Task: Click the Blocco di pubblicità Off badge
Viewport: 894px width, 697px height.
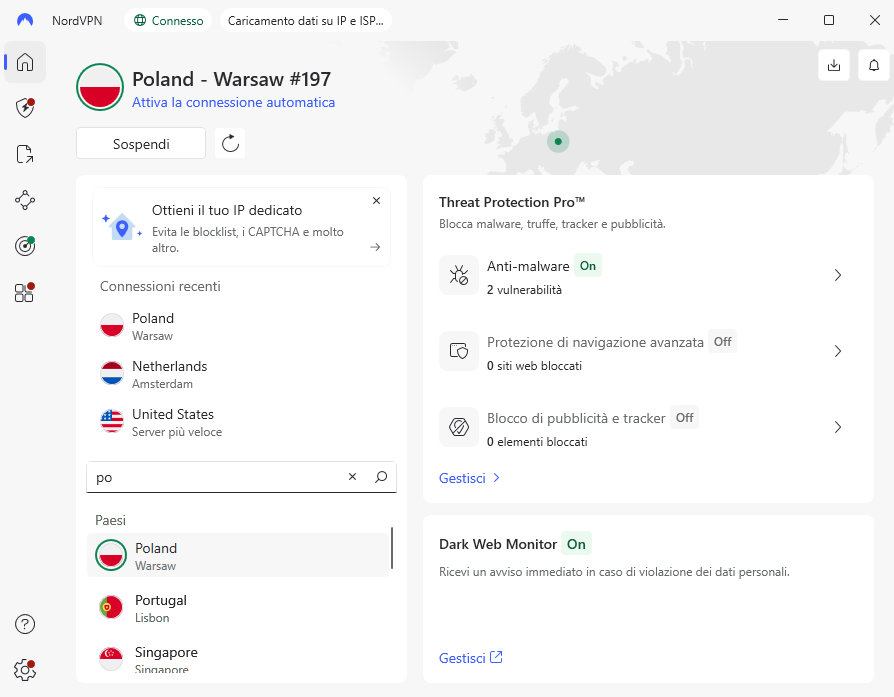Action: point(684,418)
